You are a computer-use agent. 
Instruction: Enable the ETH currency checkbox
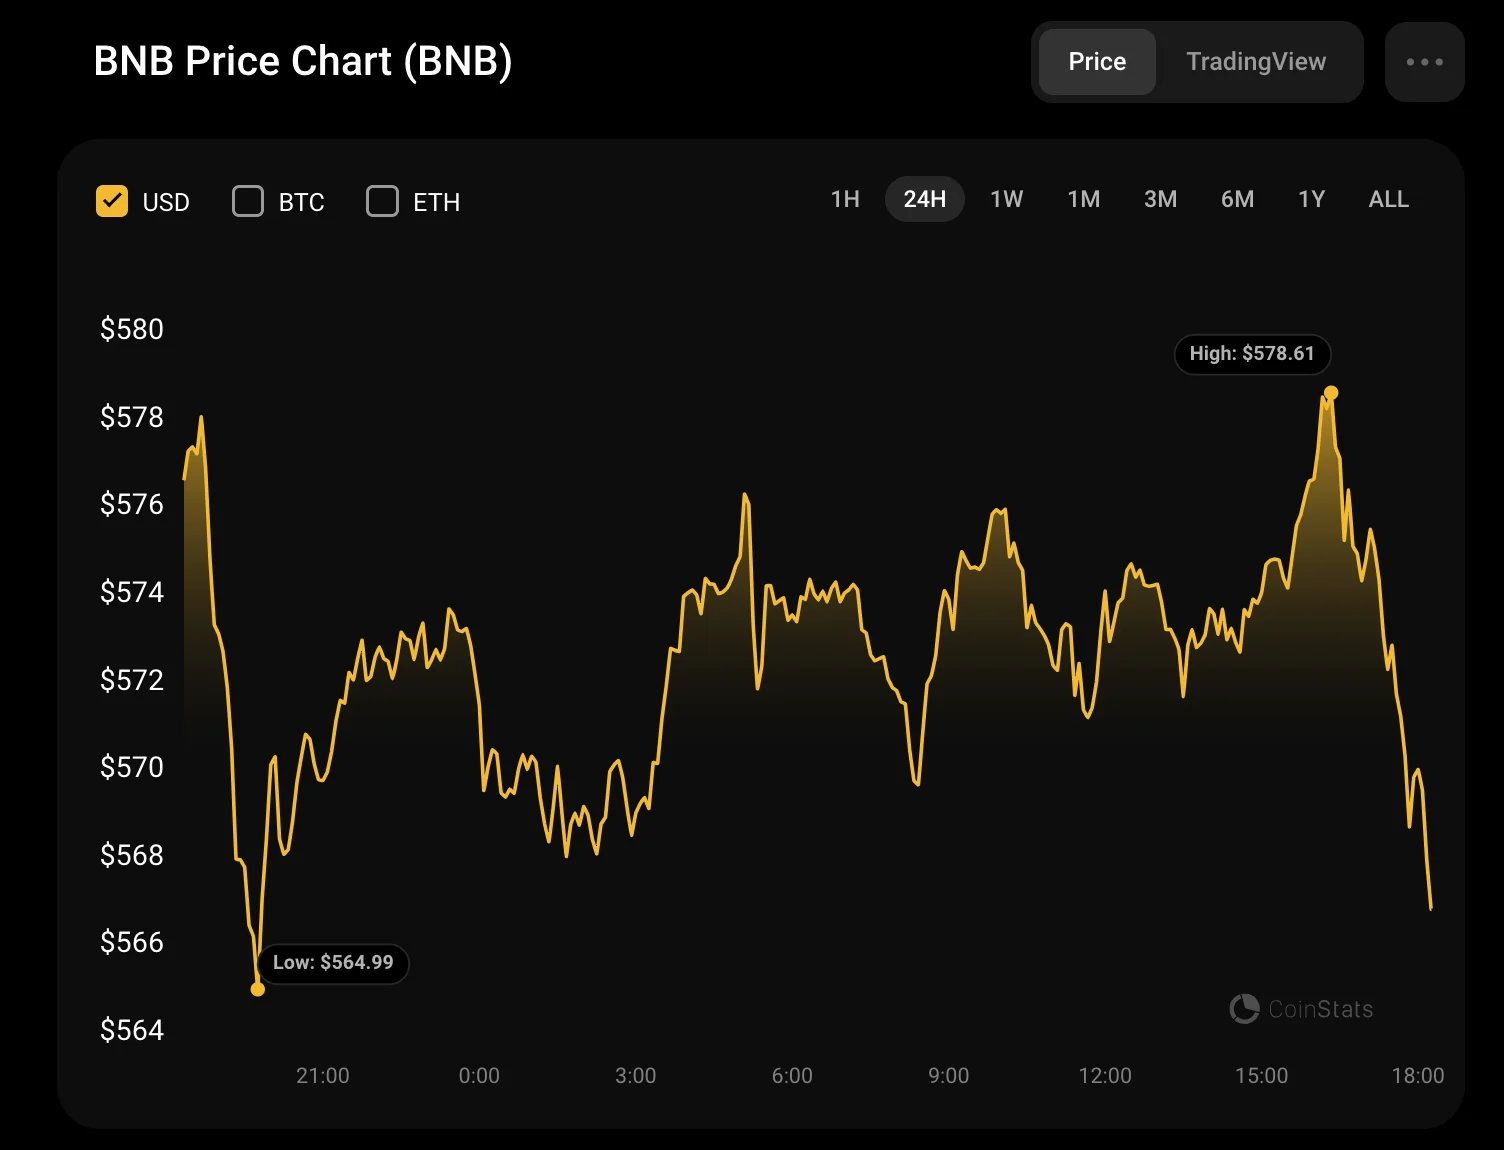(382, 201)
